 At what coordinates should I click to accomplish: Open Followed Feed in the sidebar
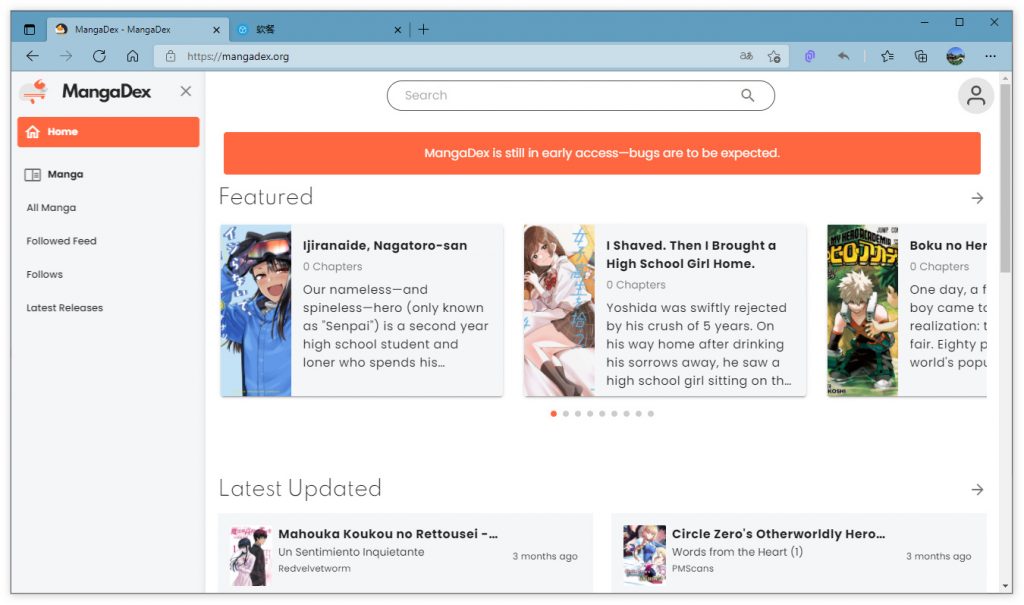(x=61, y=241)
